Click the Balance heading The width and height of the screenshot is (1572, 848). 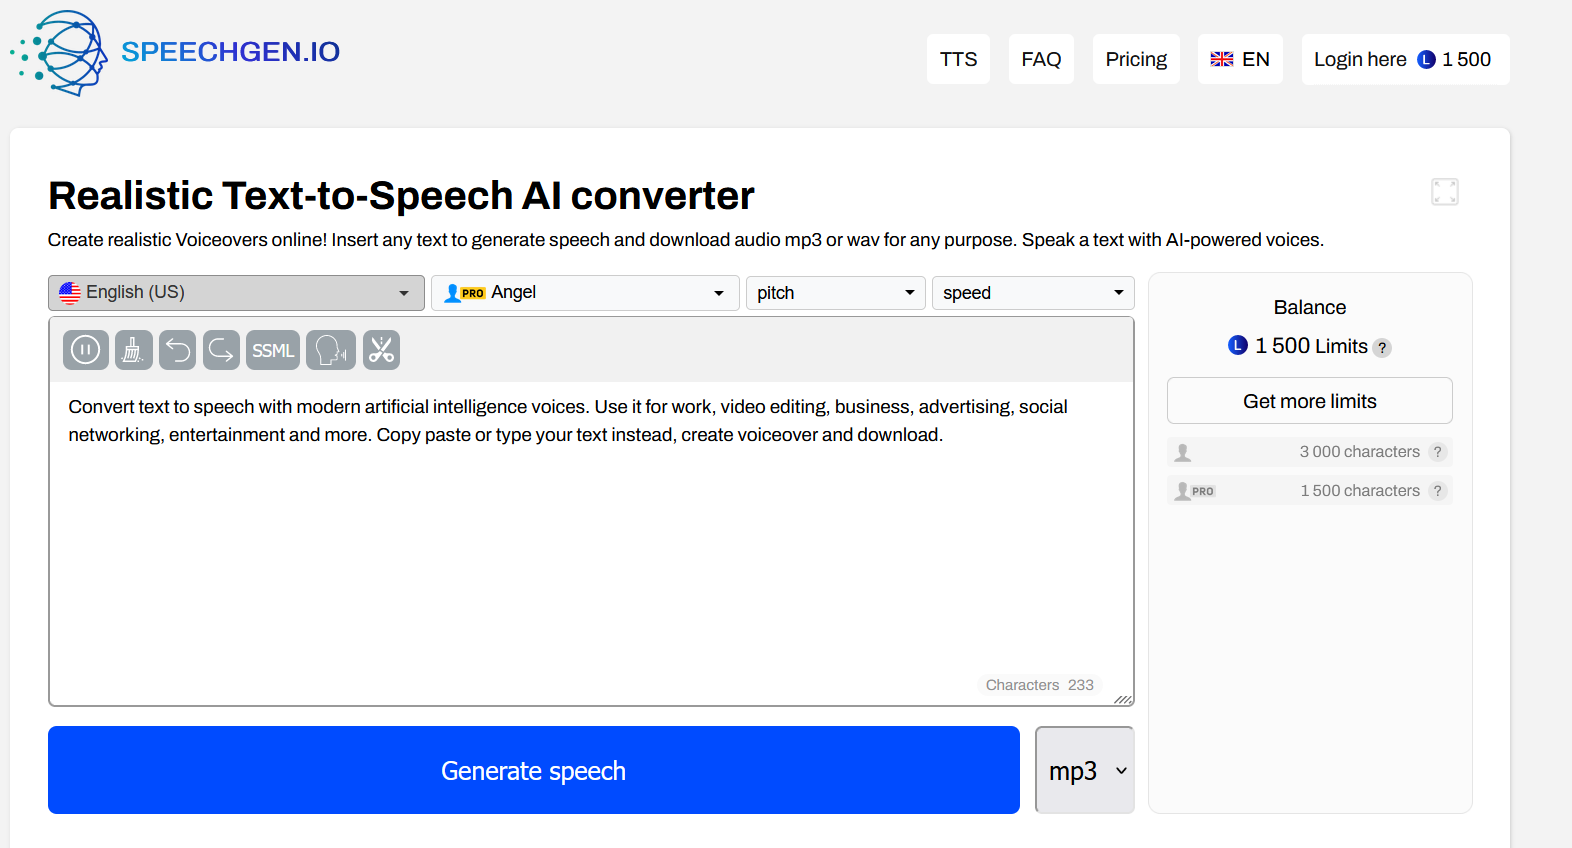point(1310,307)
